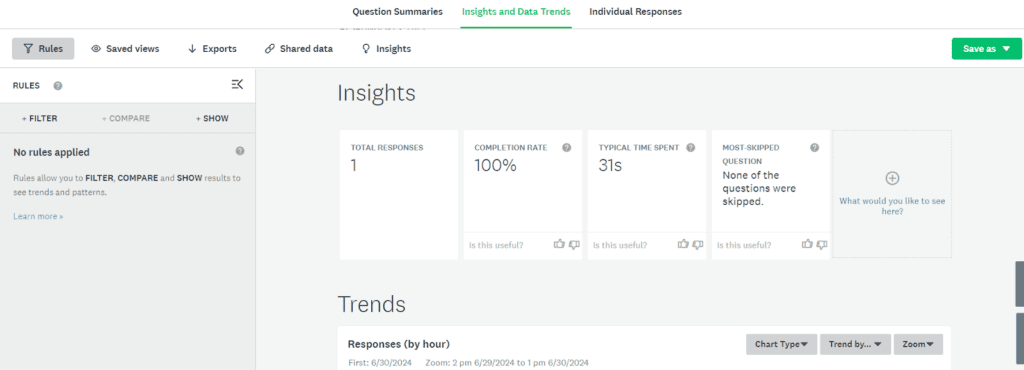Switch to Question Summaries tab

(x=397, y=12)
